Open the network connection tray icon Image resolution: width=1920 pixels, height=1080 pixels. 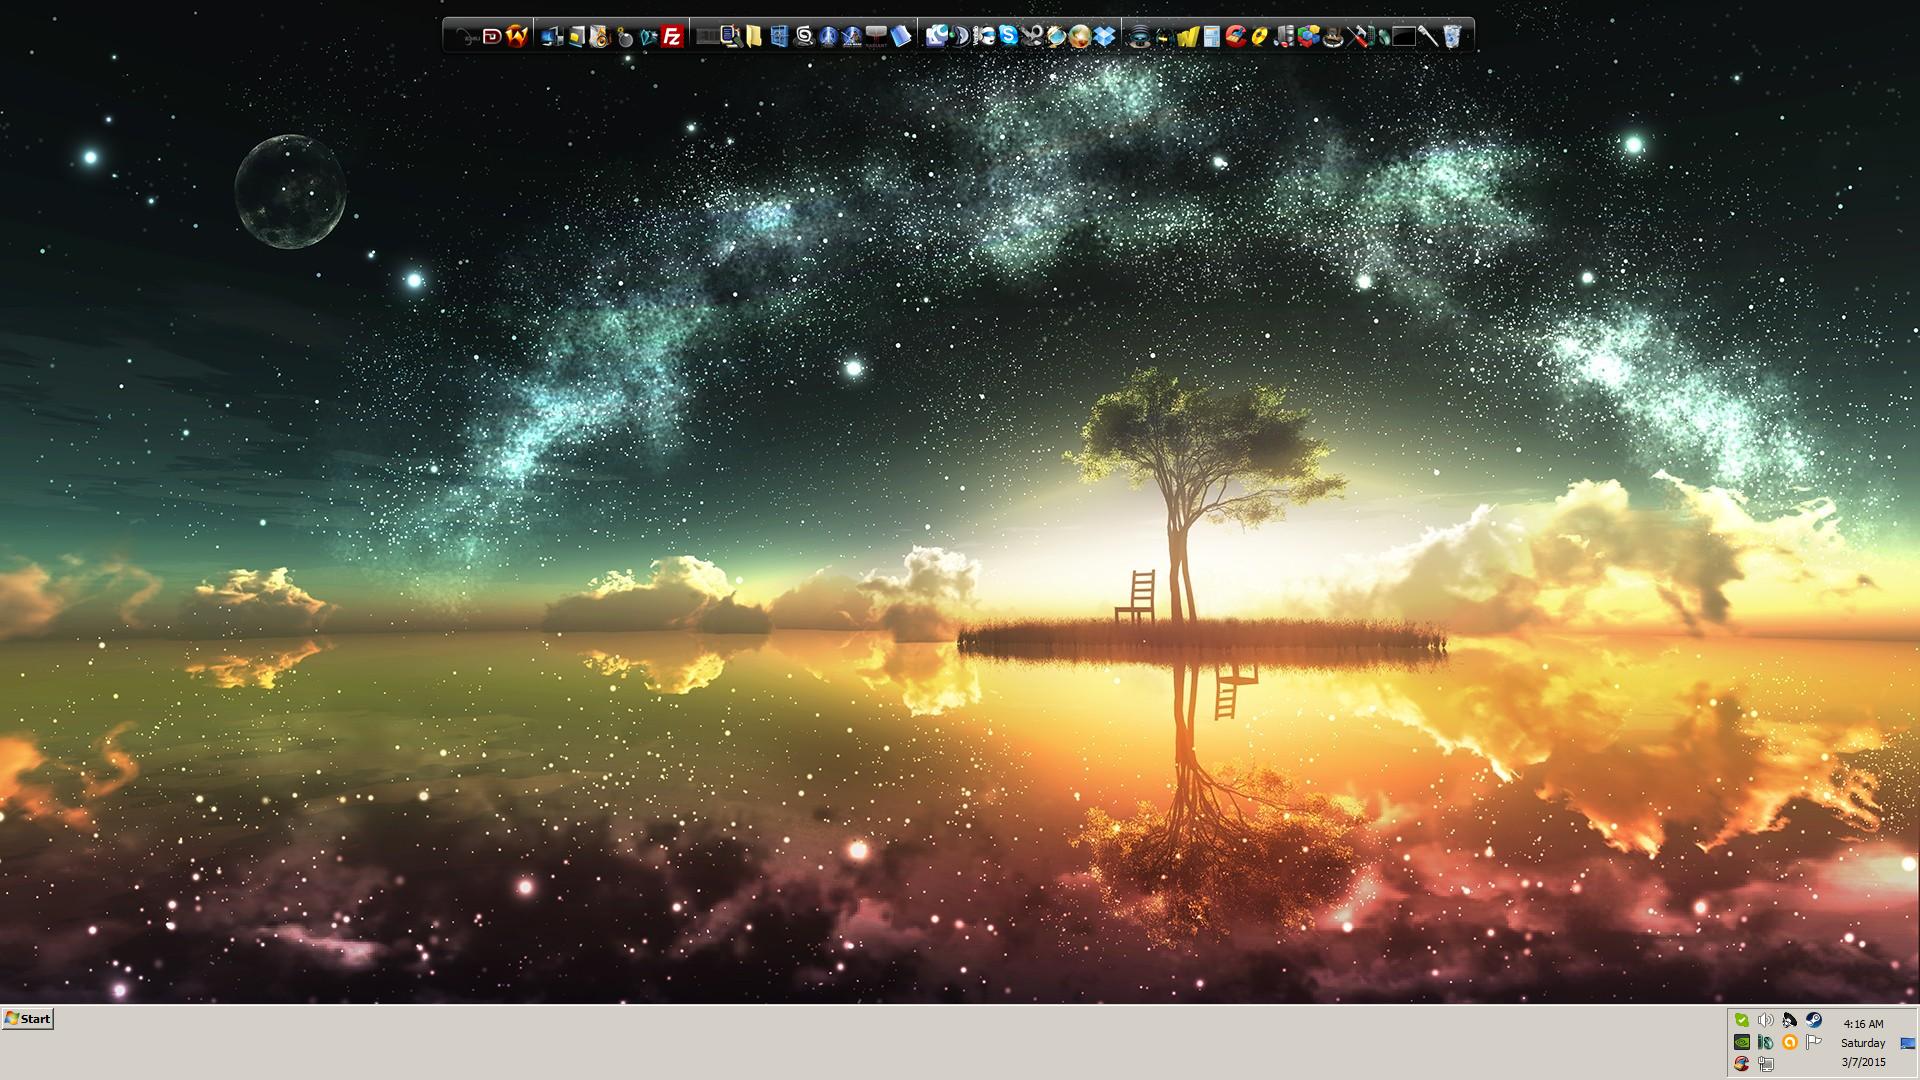[1766, 1064]
